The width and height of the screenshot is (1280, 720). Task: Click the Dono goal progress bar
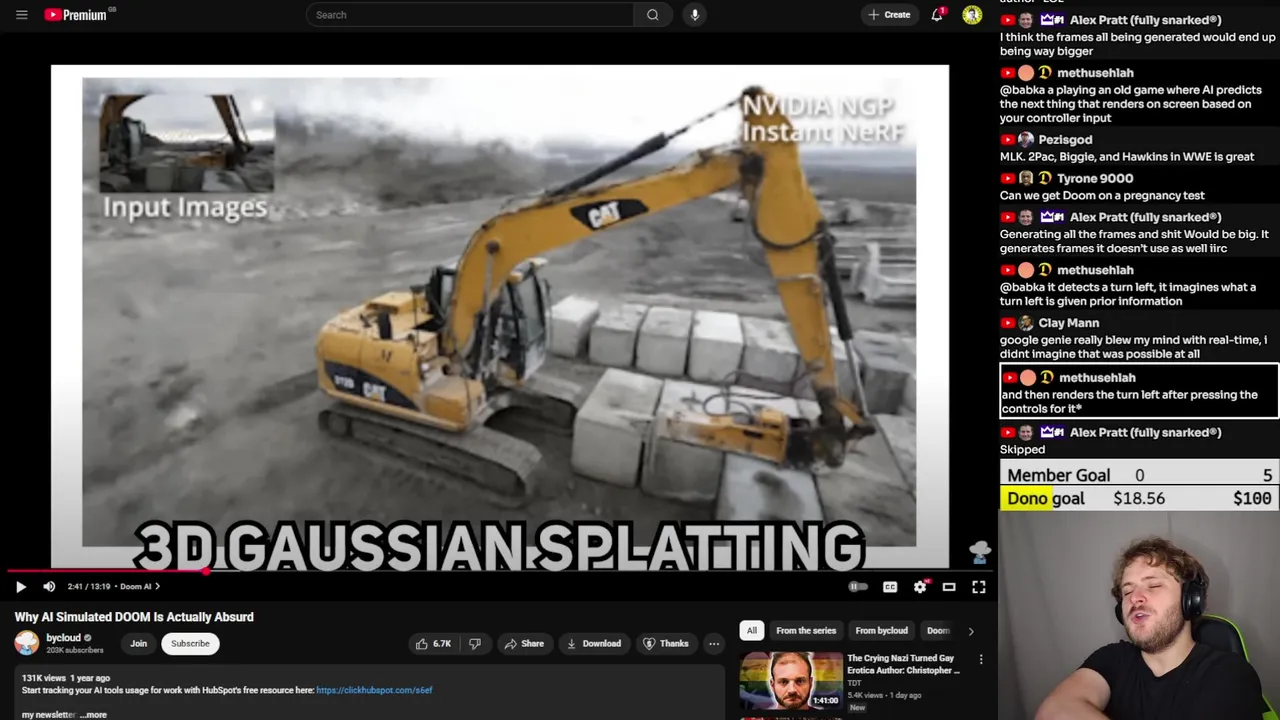point(1139,498)
